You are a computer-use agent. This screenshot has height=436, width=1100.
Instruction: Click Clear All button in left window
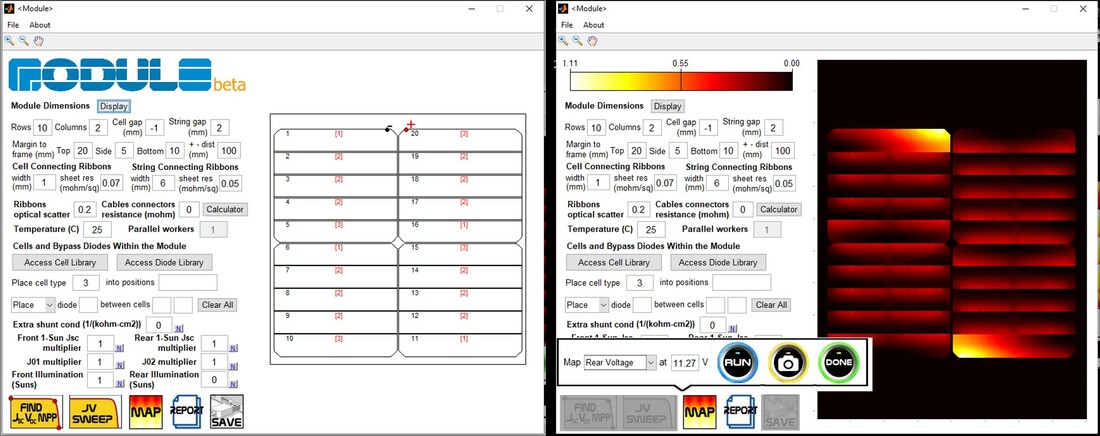tap(218, 305)
